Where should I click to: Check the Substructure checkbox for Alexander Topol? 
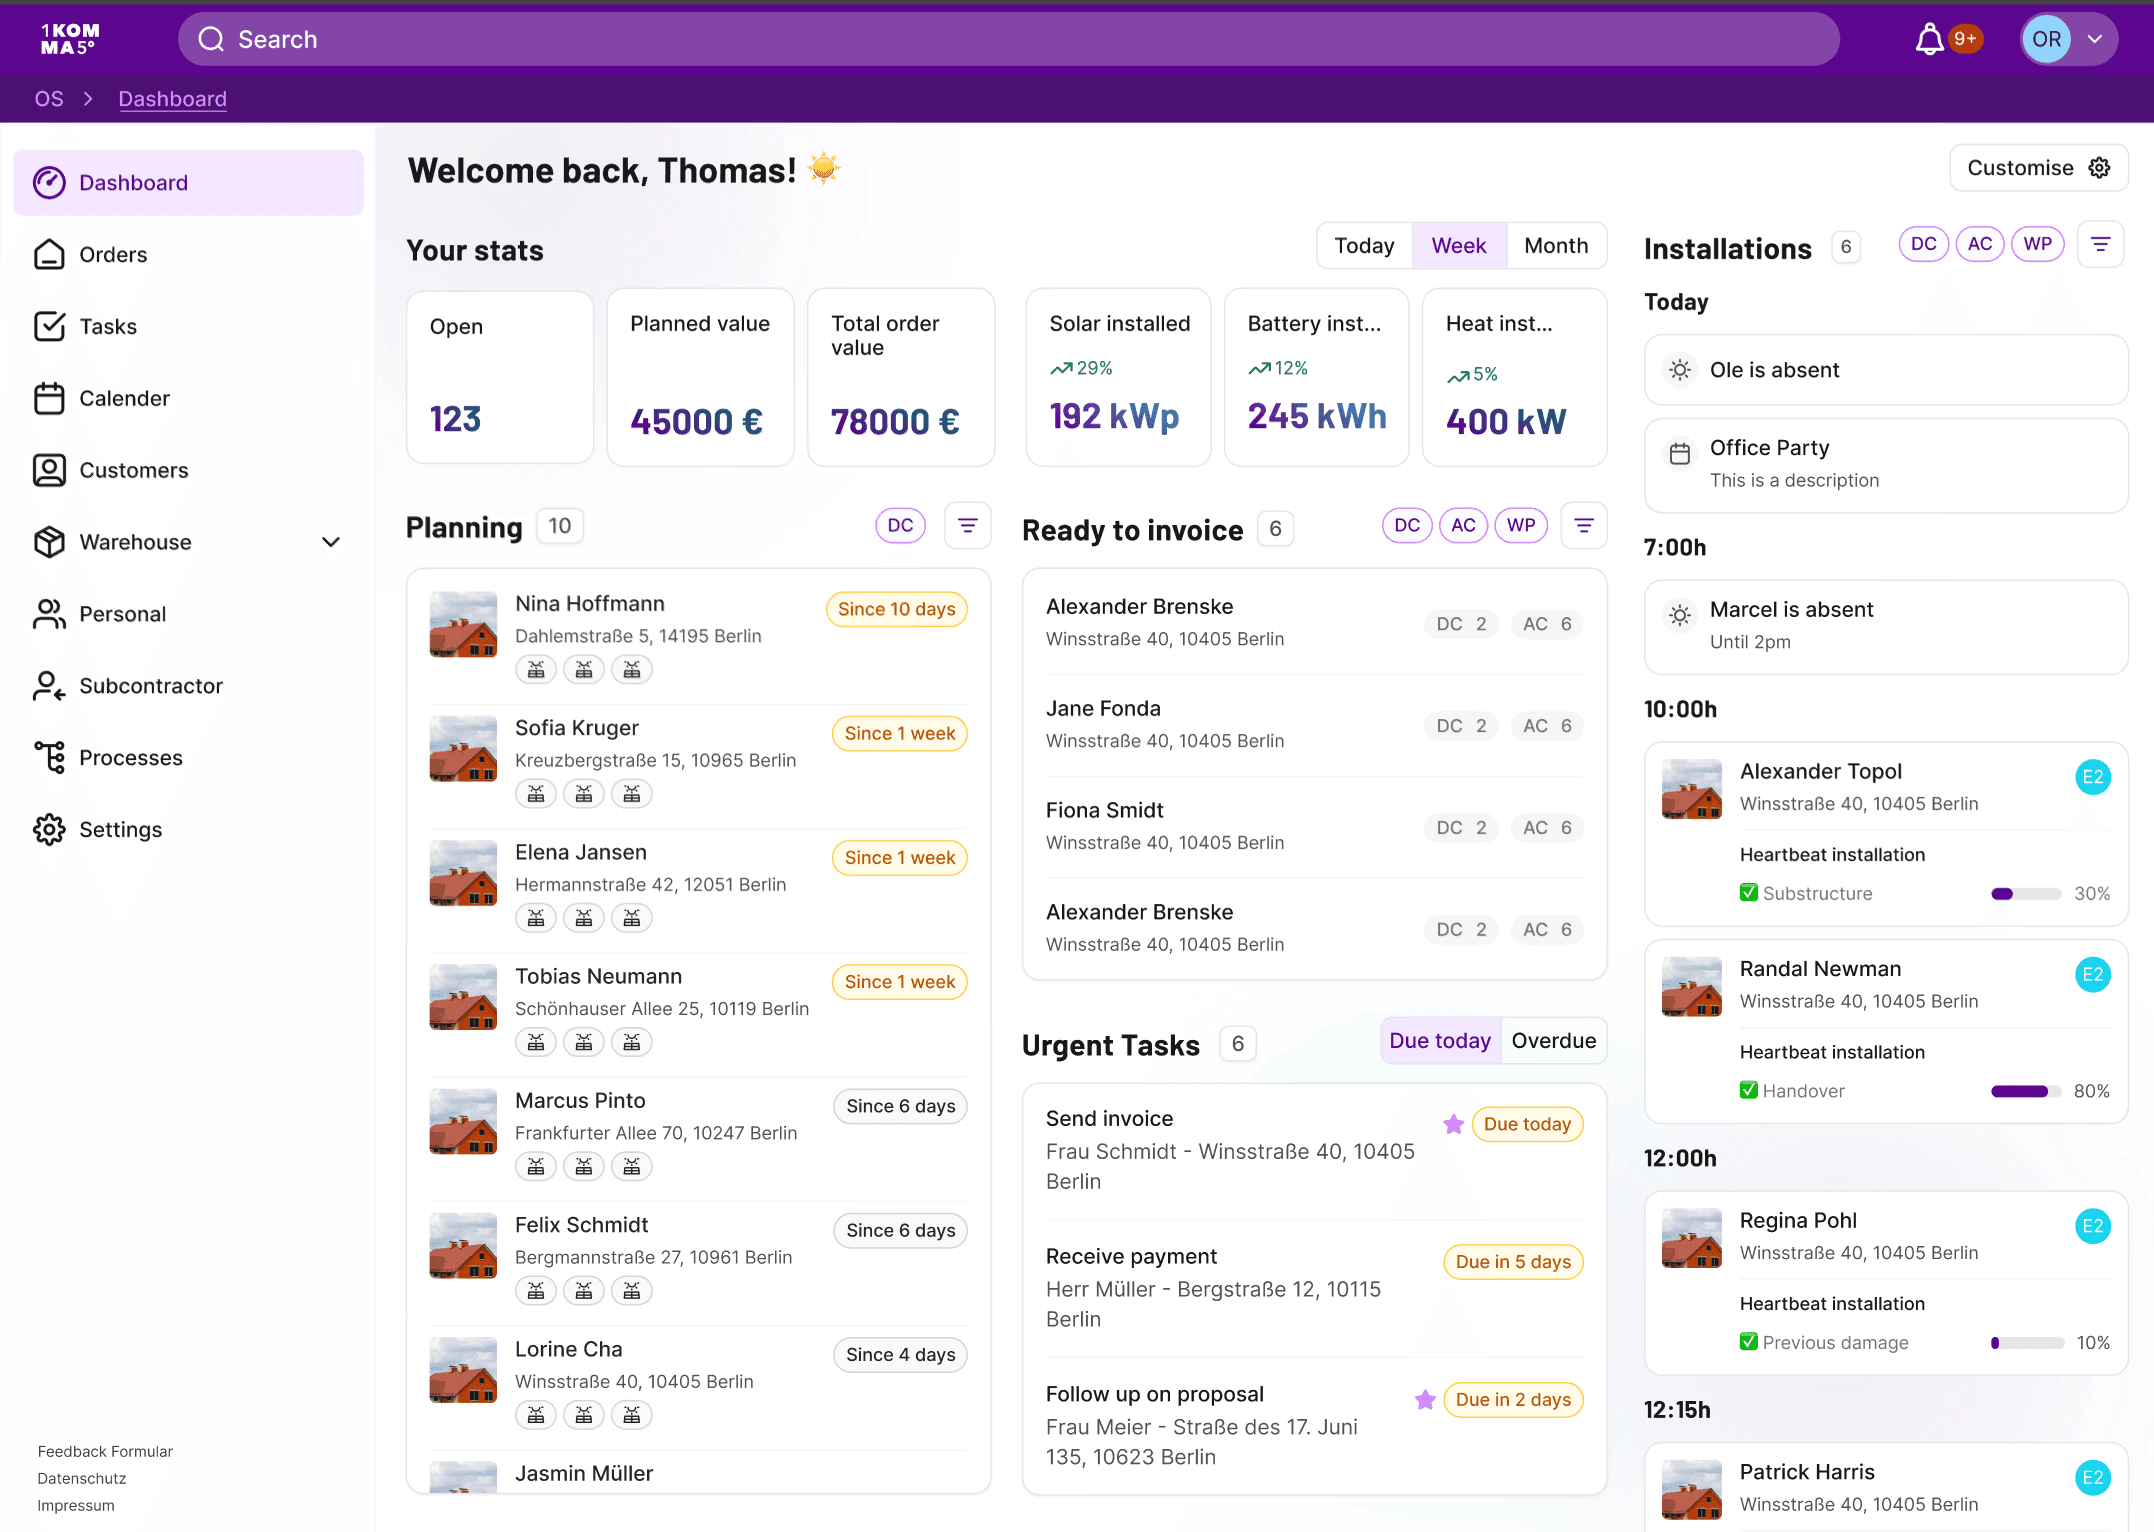click(x=1748, y=893)
